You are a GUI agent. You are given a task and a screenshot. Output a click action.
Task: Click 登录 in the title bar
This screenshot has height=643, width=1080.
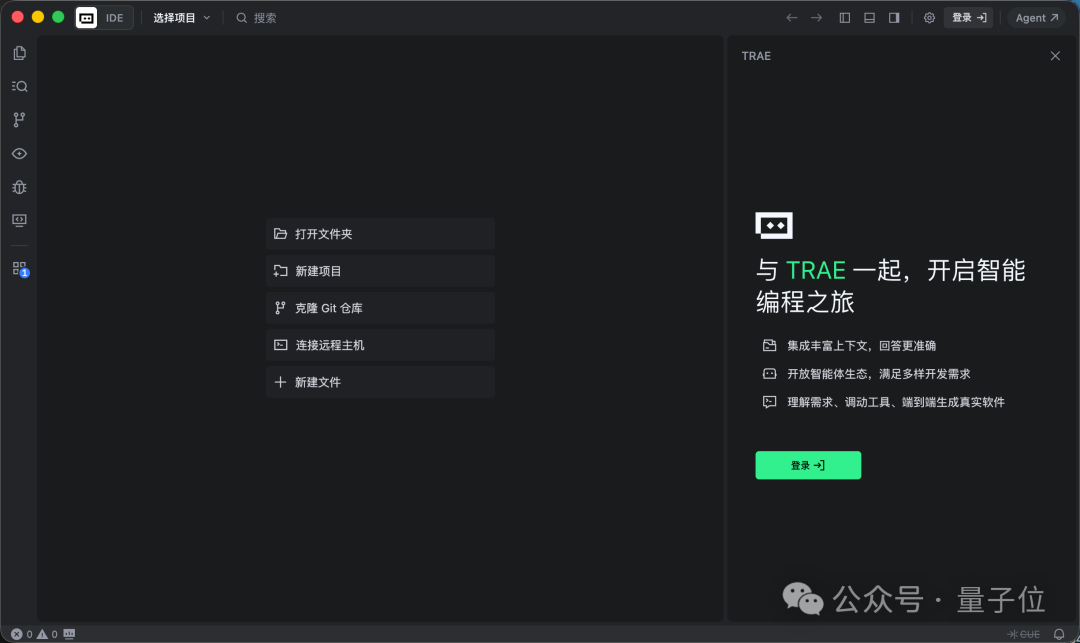point(968,18)
